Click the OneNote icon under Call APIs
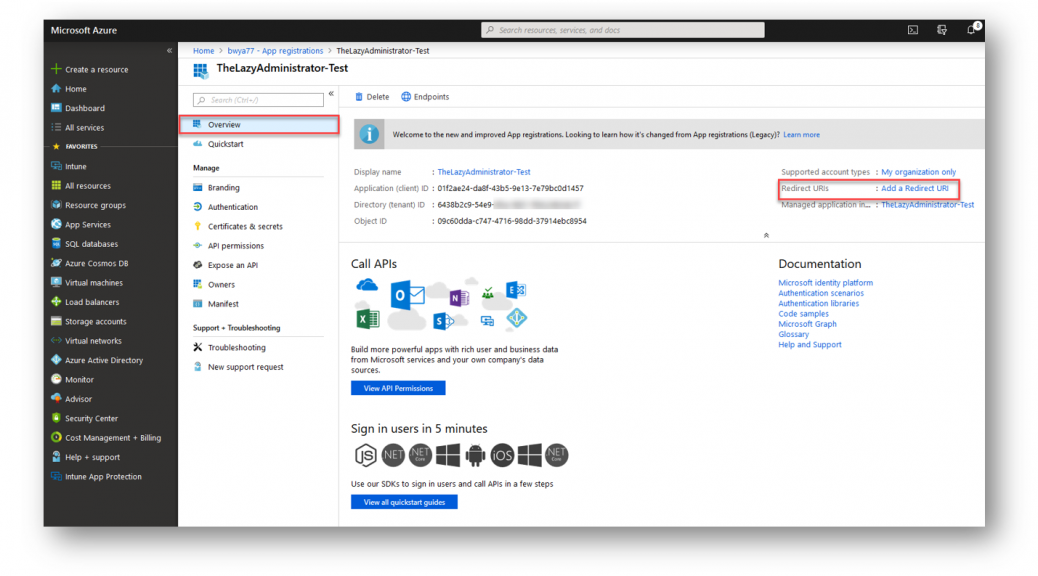 [459, 298]
